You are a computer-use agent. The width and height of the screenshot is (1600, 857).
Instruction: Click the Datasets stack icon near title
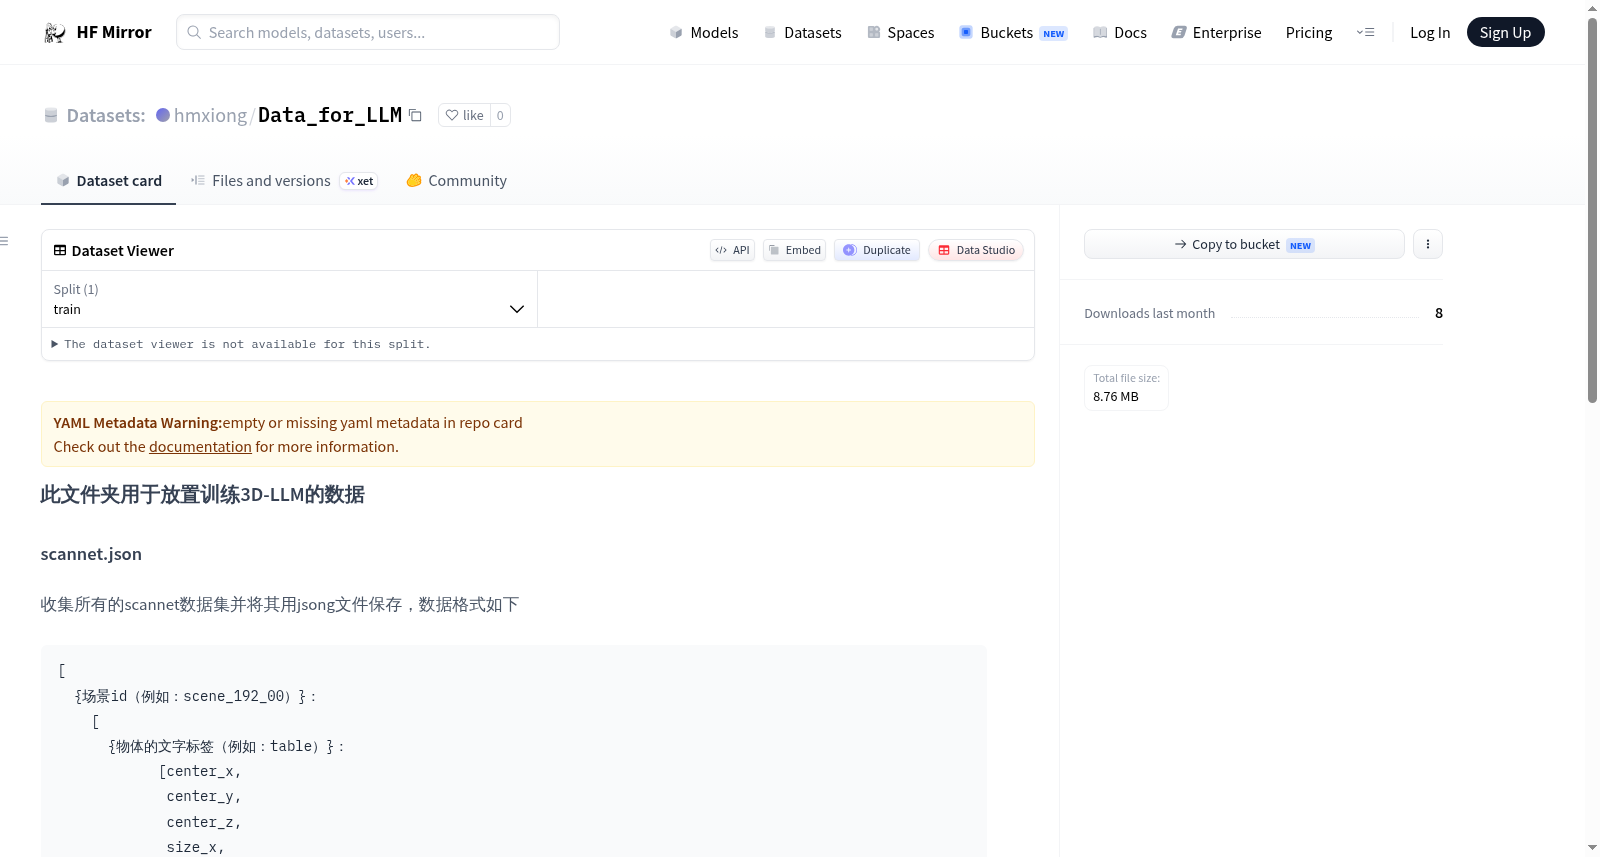point(51,115)
